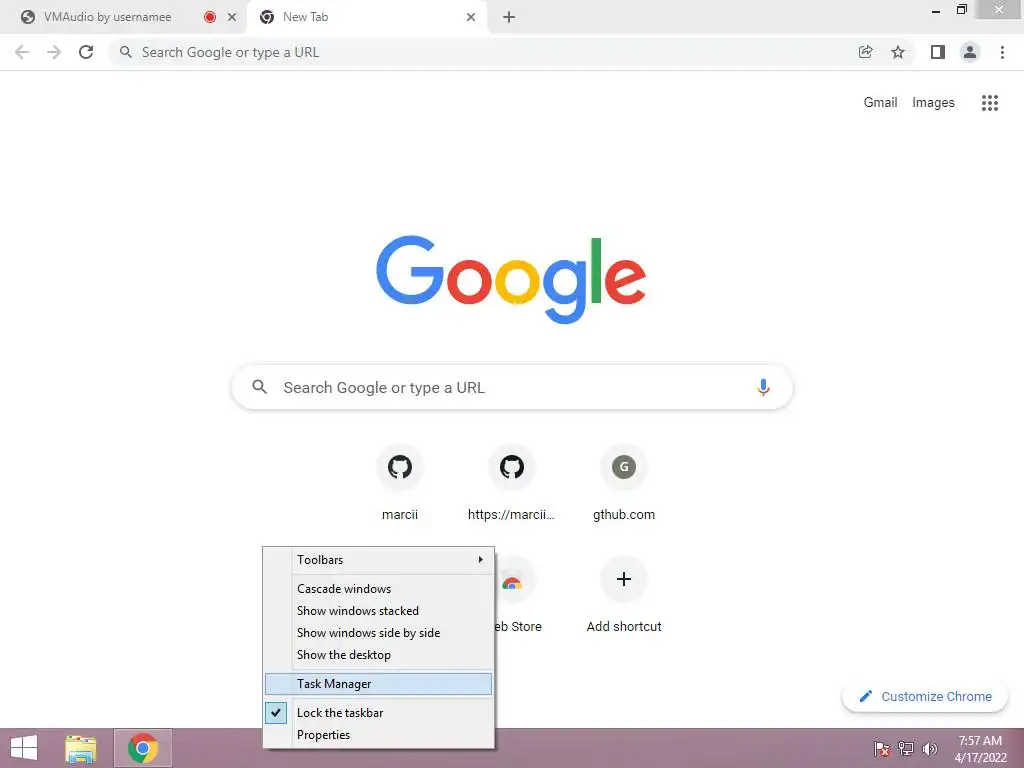The image size is (1024, 768).
Task: Bookmark this tab with the star icon
Action: (x=898, y=52)
